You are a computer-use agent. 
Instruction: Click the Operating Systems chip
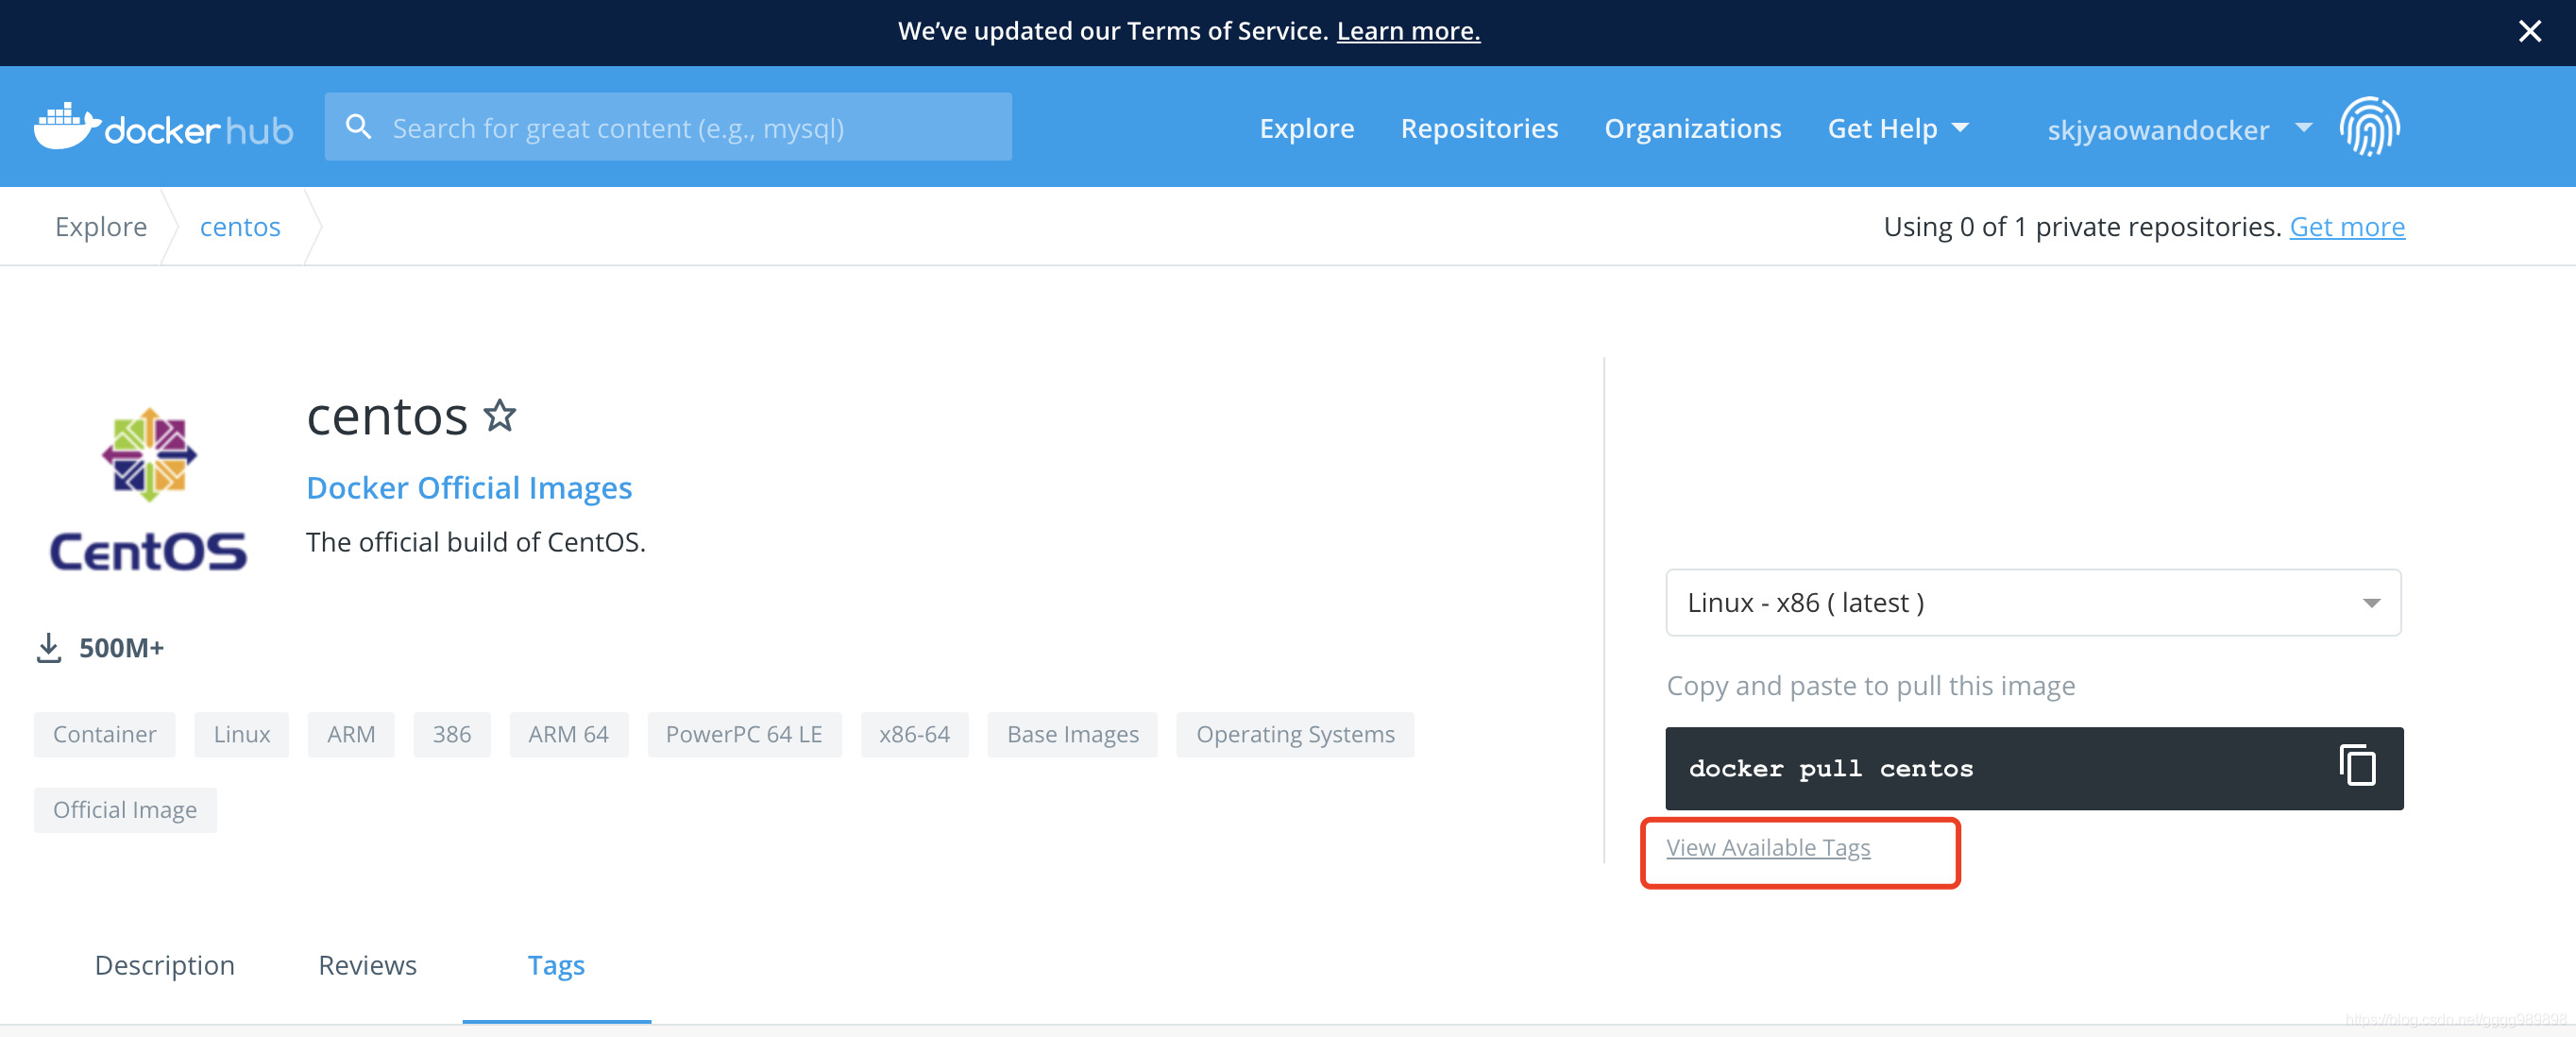1295,734
